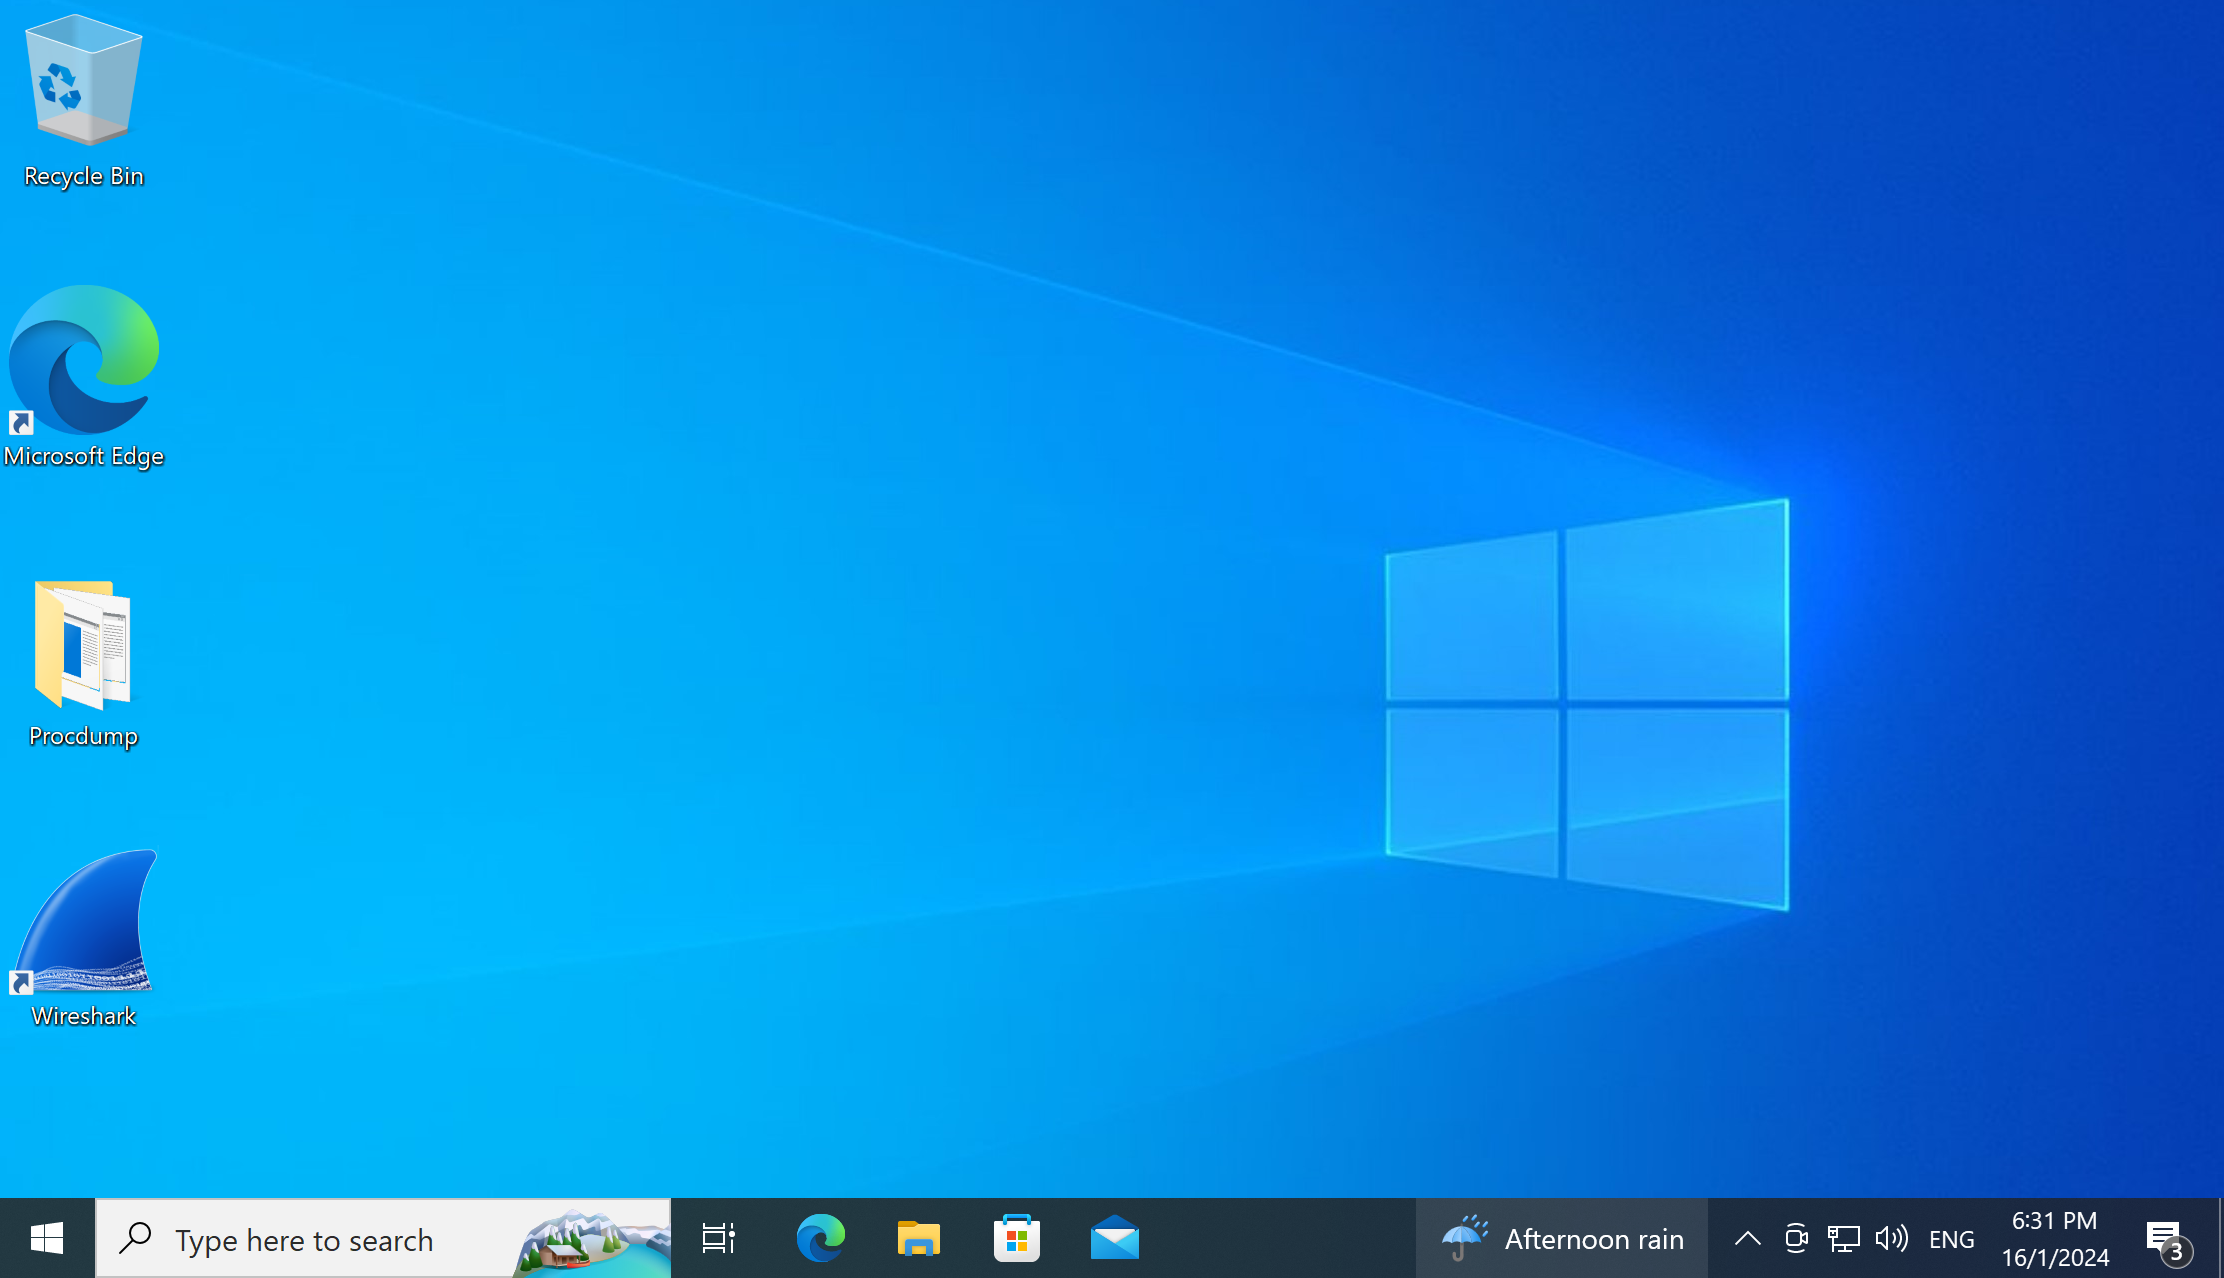2224x1278 pixels.
Task: Expand the hidden system tray icons
Action: [x=1747, y=1238]
